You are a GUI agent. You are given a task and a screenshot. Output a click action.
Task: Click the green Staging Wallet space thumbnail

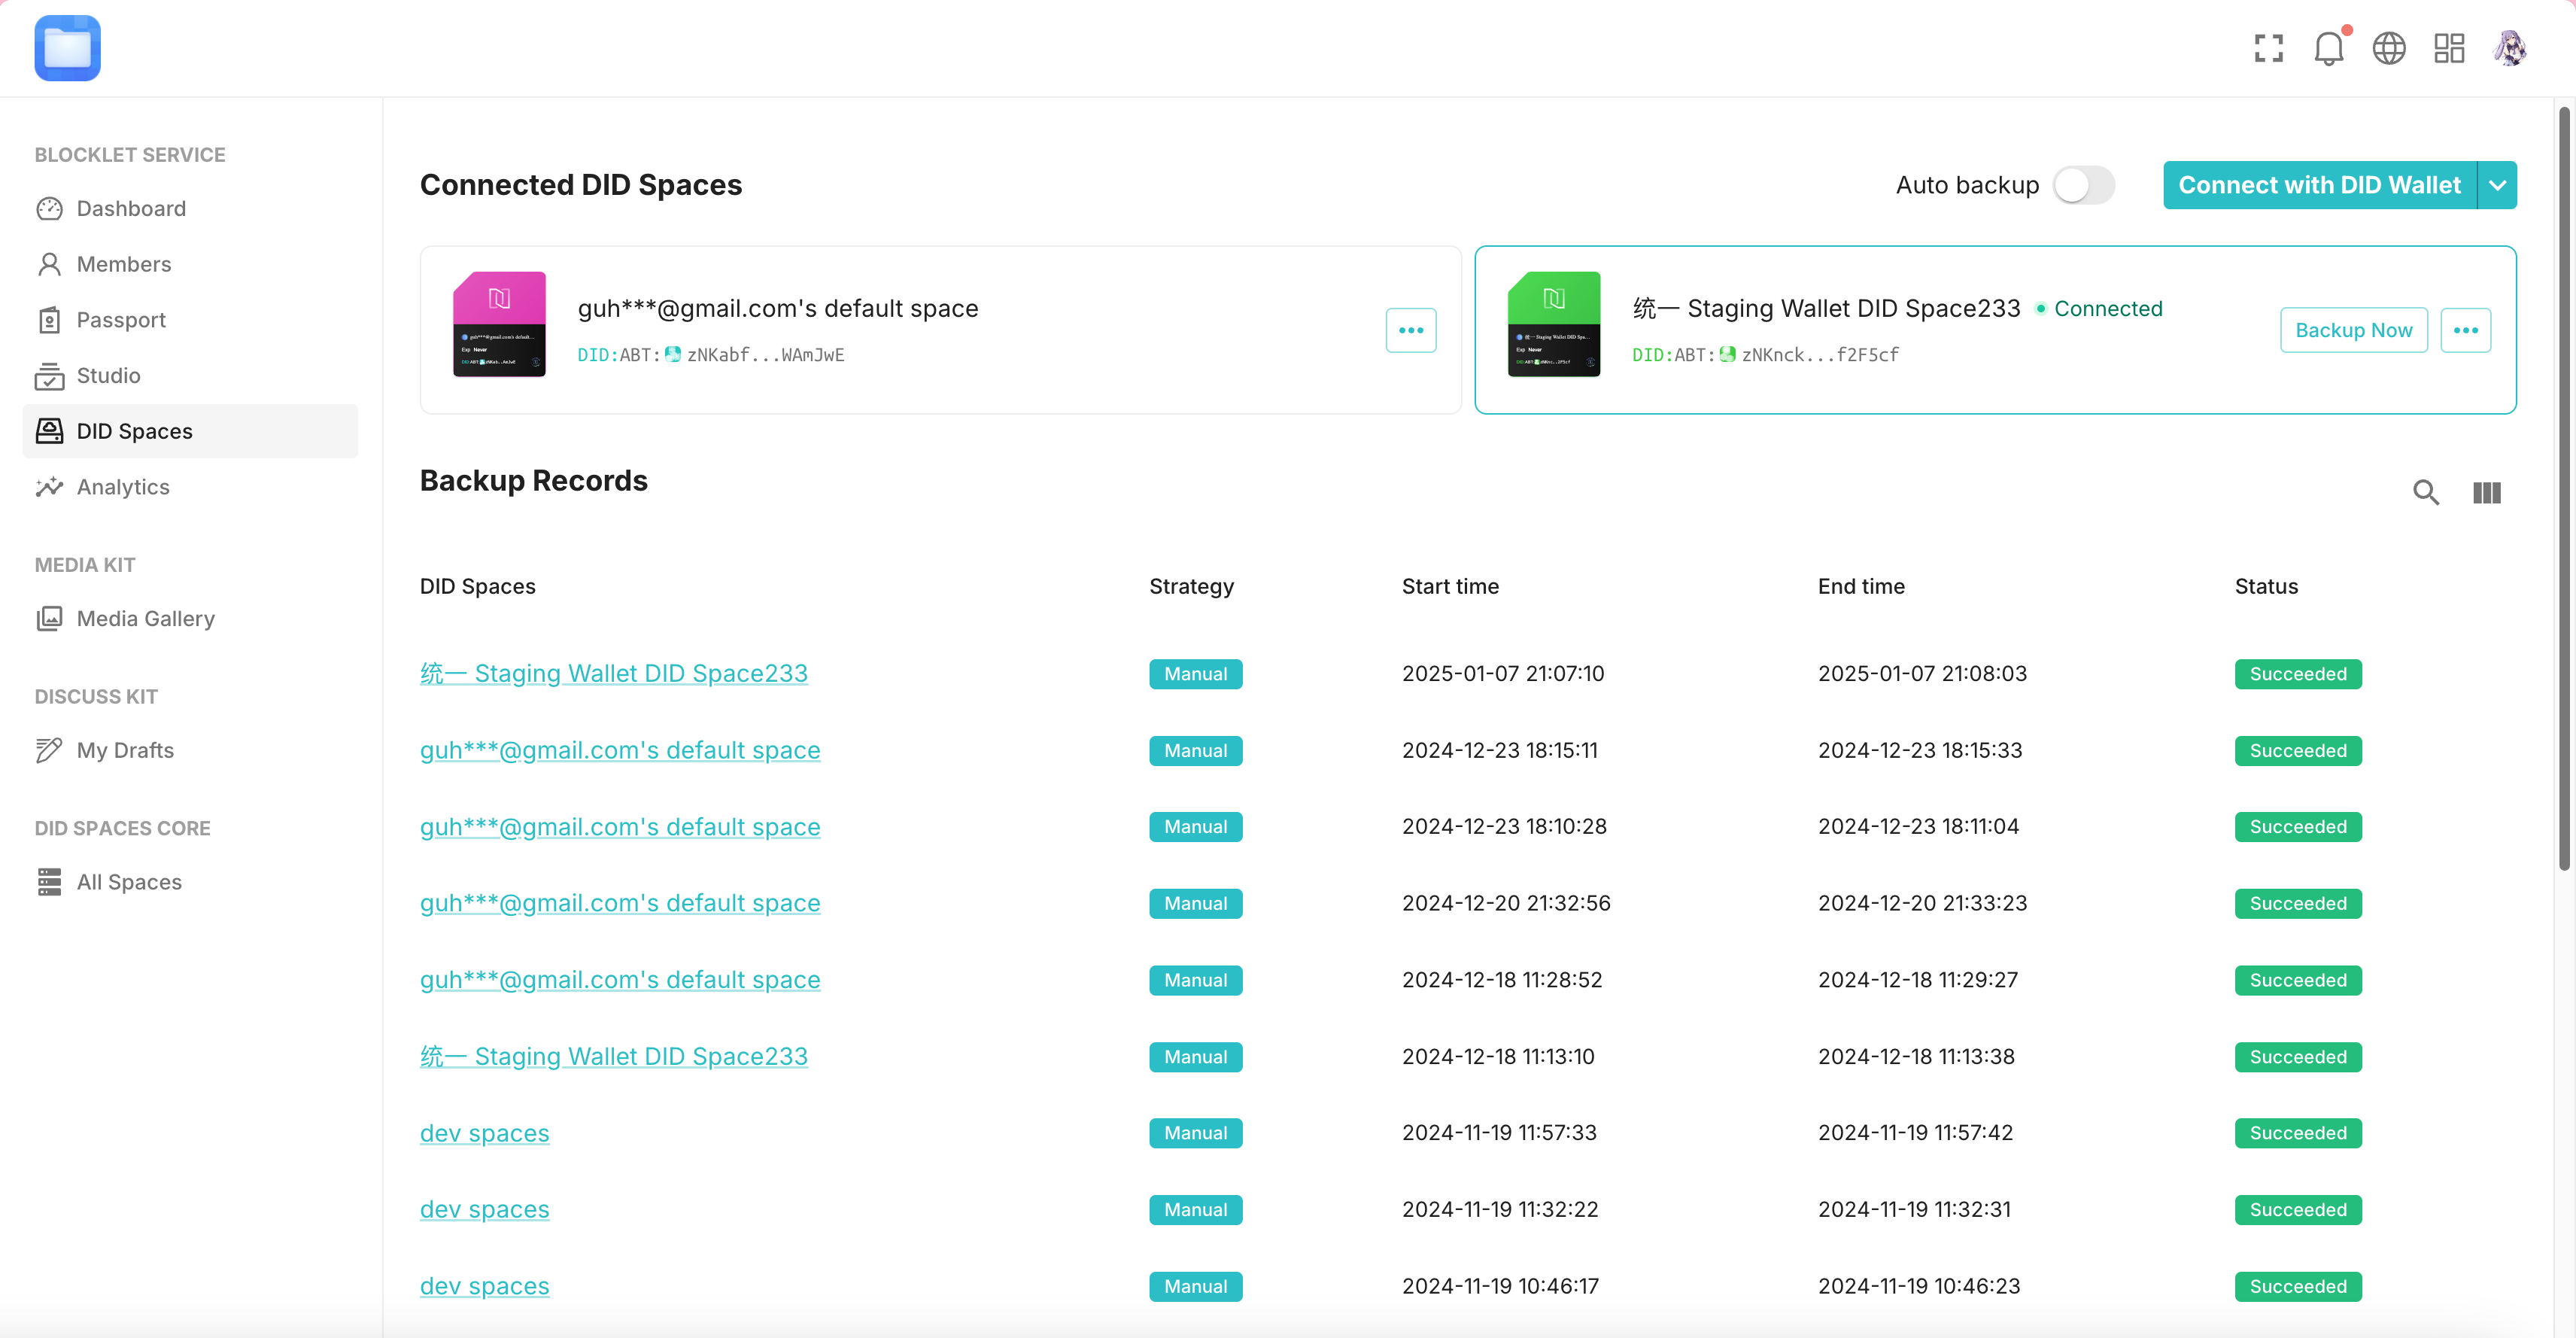click(x=1553, y=324)
